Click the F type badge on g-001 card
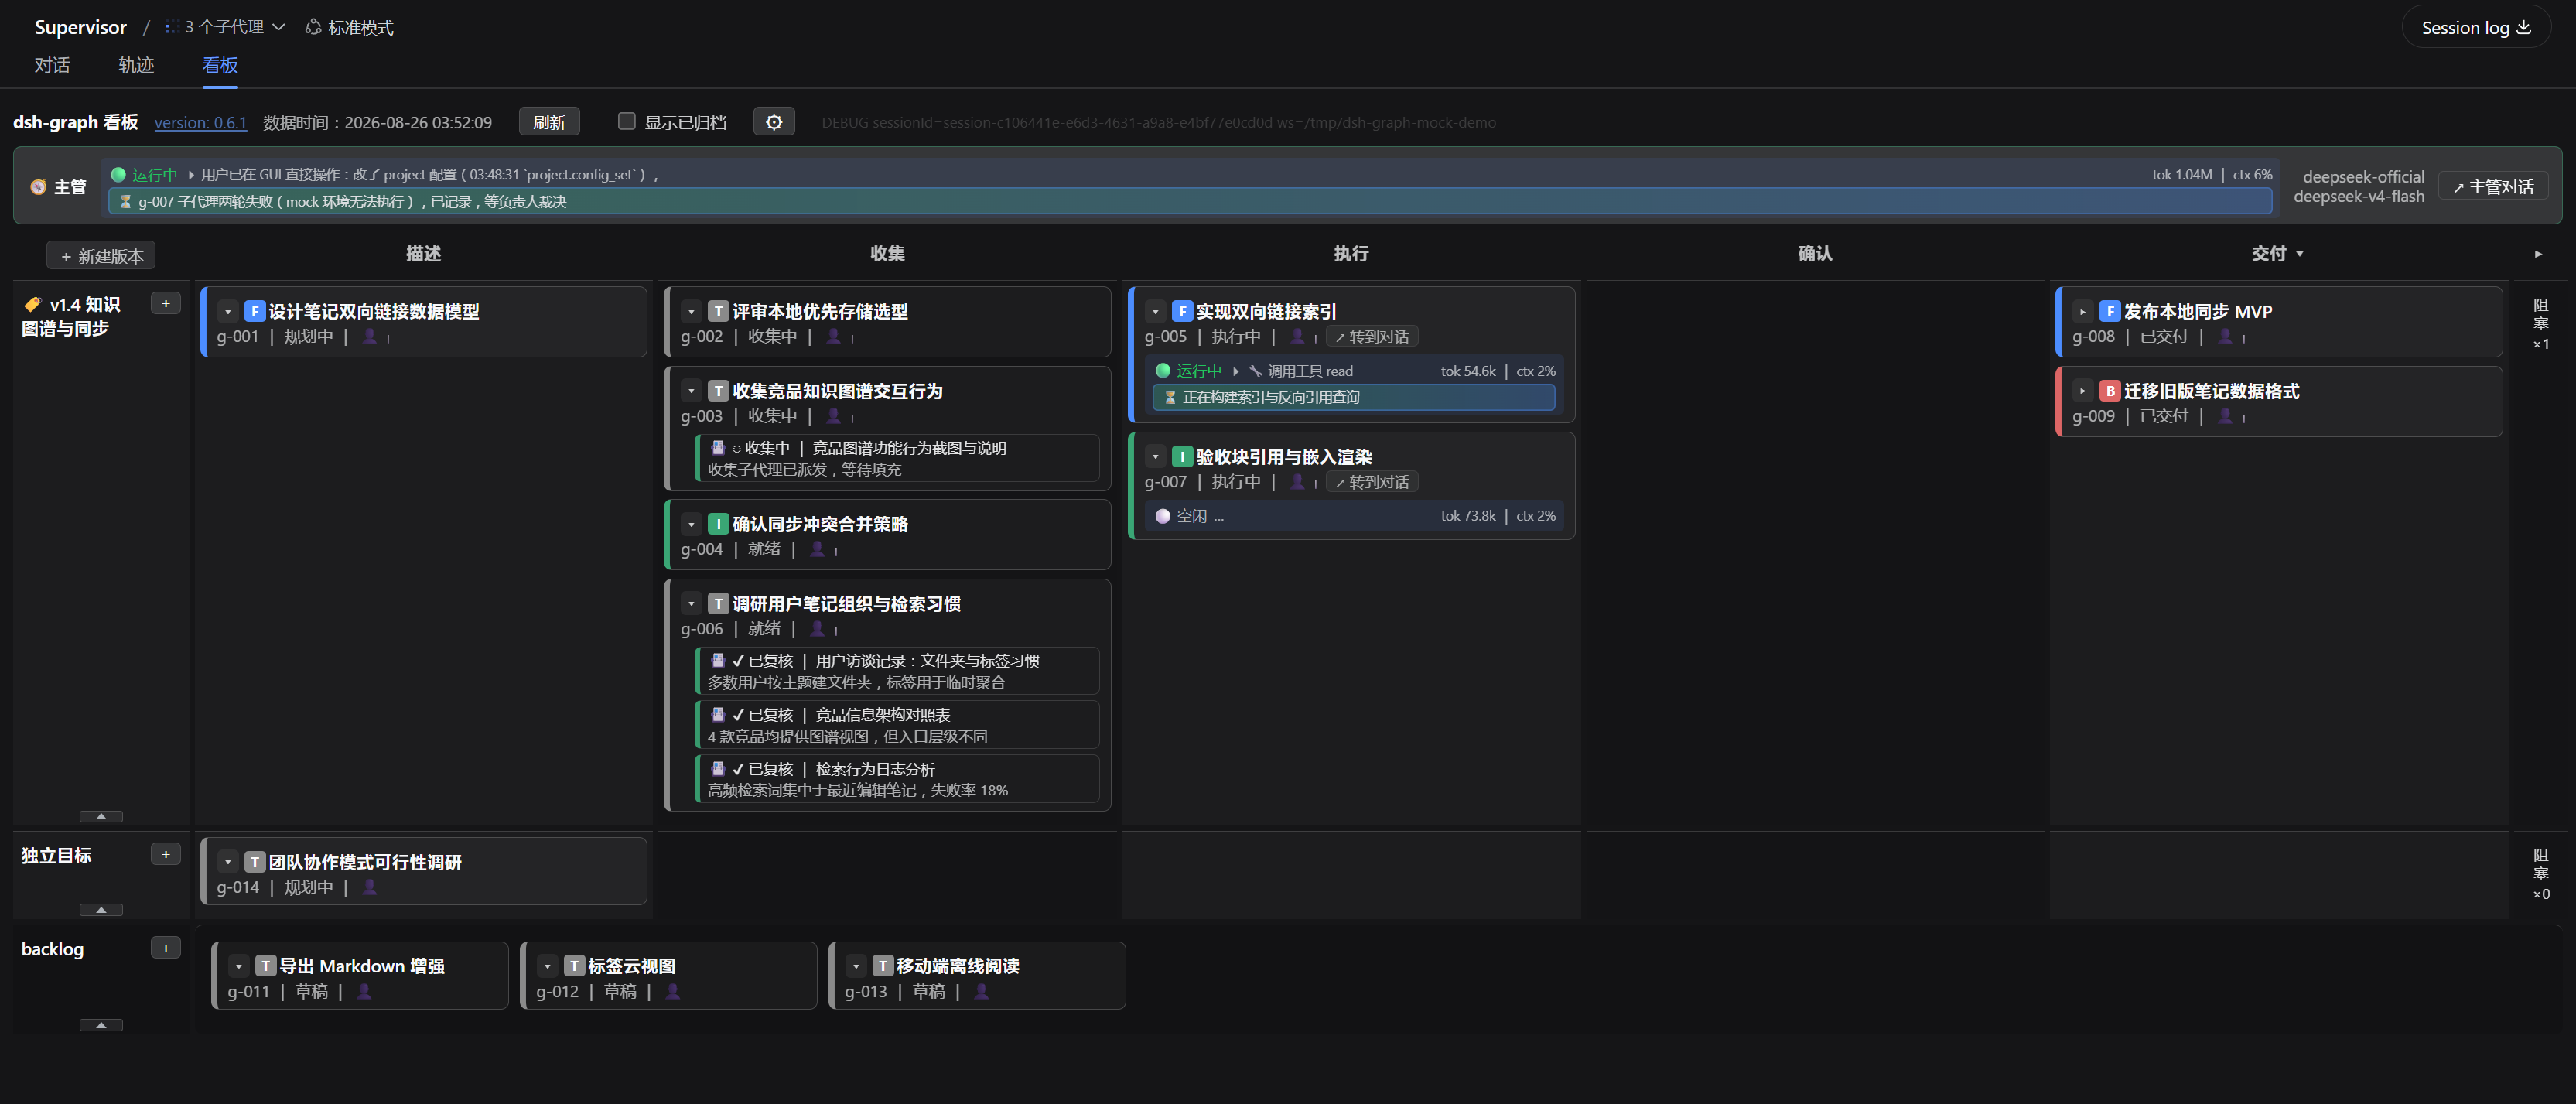 click(x=255, y=311)
